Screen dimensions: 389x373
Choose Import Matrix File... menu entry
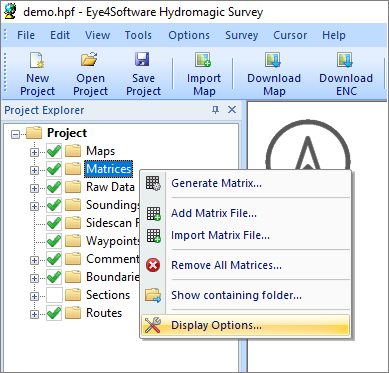pos(245,235)
